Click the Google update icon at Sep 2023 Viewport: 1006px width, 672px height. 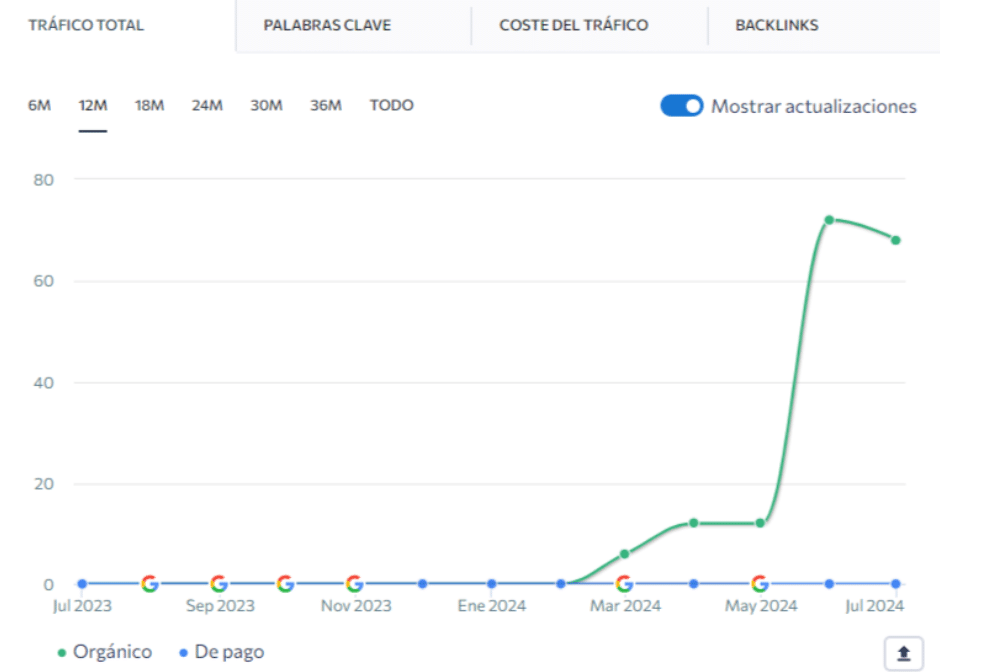click(x=218, y=584)
